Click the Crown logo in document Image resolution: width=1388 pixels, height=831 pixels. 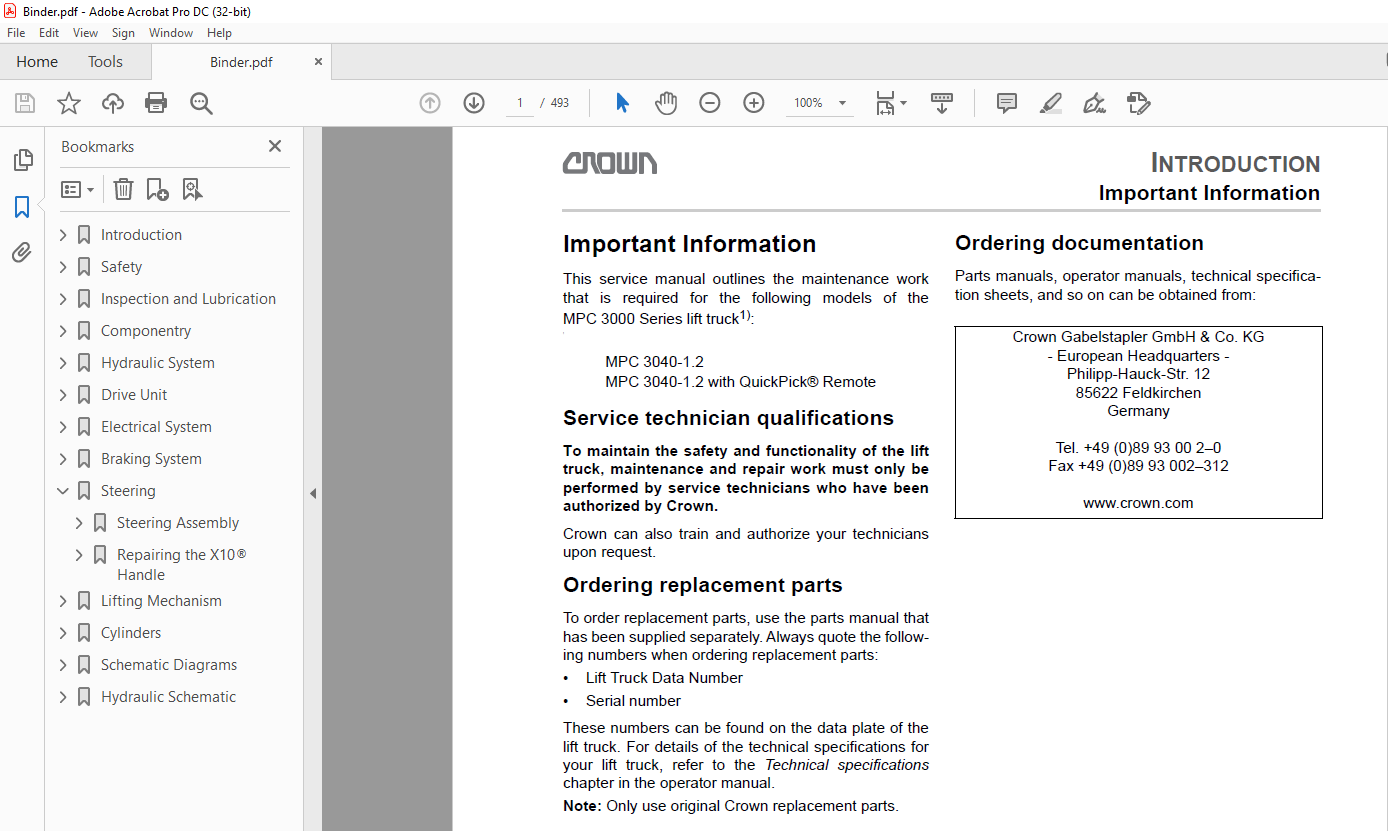click(x=610, y=163)
